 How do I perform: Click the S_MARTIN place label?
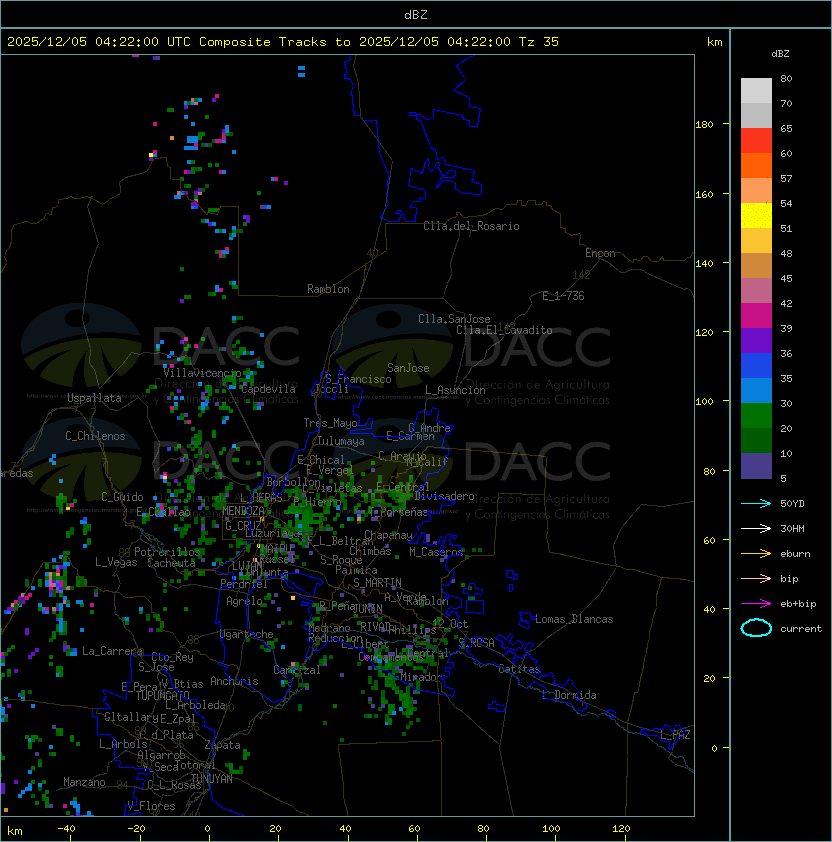pos(377,583)
